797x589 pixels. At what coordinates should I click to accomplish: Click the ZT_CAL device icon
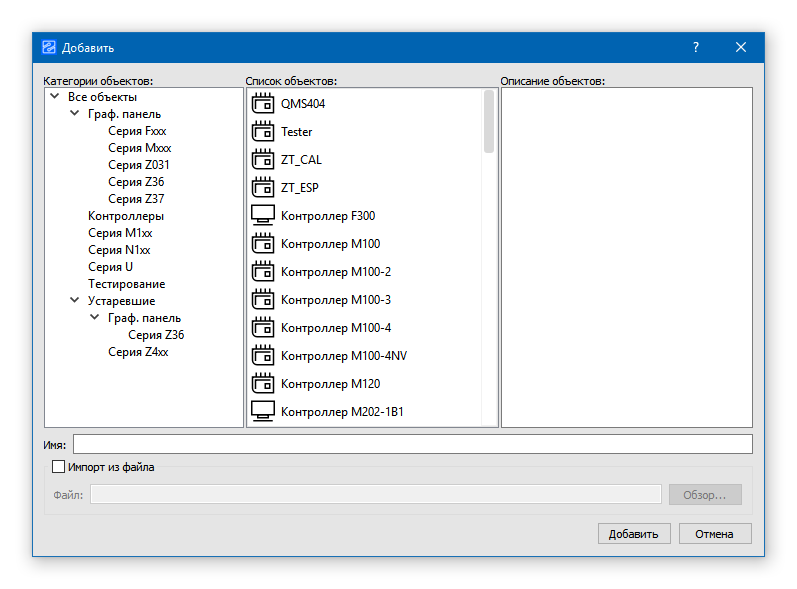[x=262, y=159]
